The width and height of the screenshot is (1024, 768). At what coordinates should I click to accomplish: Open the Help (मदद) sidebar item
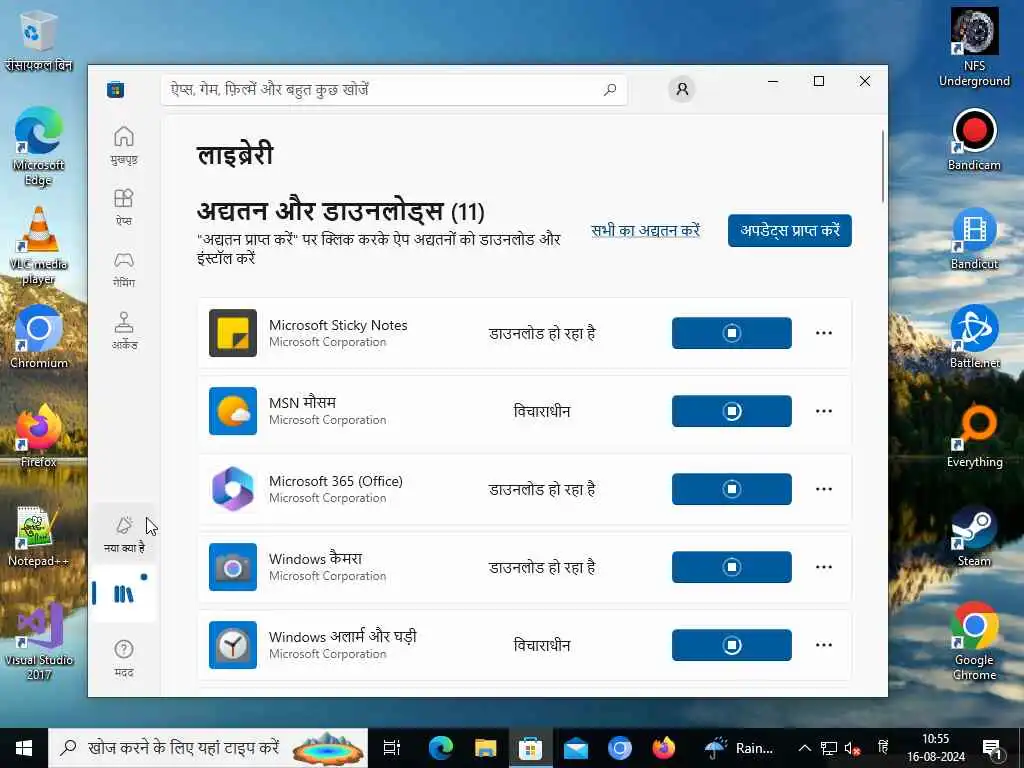point(124,657)
